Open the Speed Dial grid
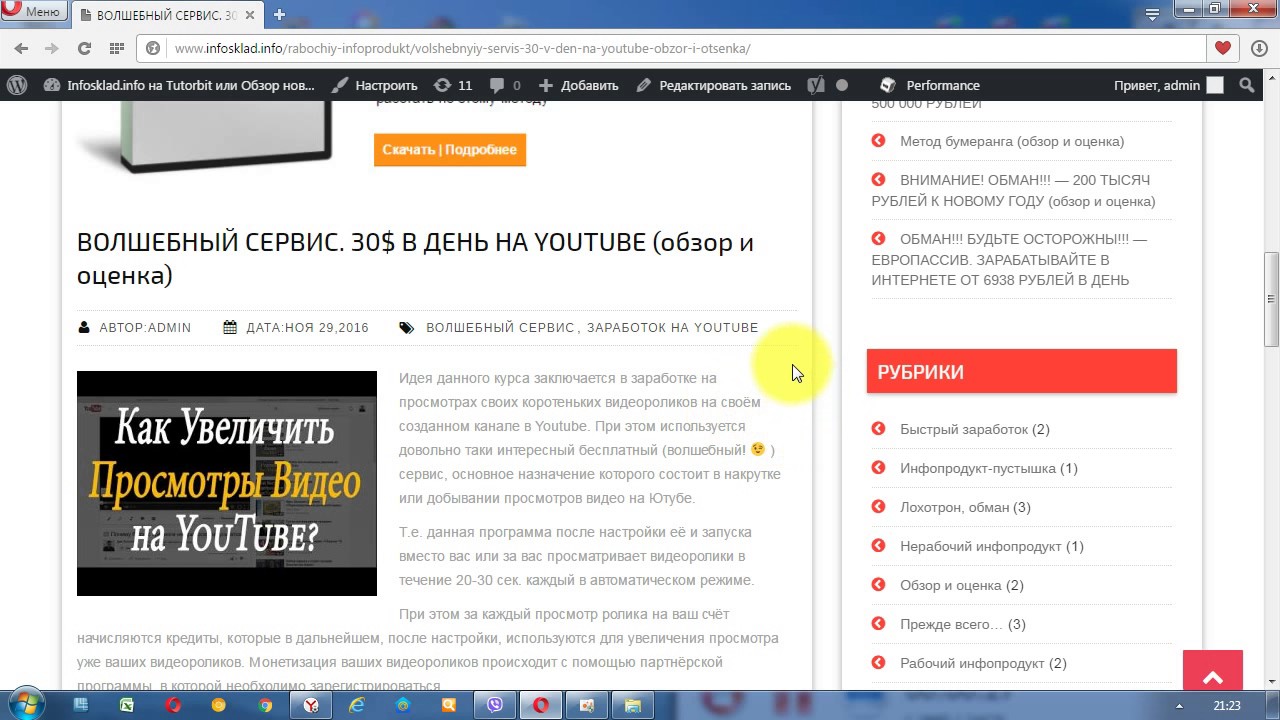The height and width of the screenshot is (720, 1280). coord(116,48)
